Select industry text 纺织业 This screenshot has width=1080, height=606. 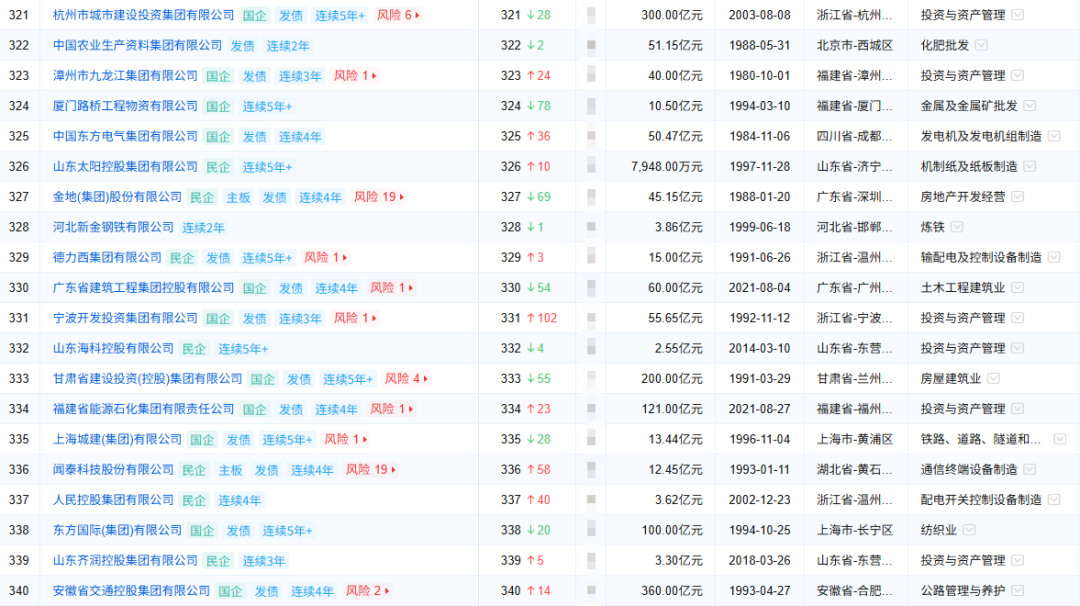click(939, 530)
